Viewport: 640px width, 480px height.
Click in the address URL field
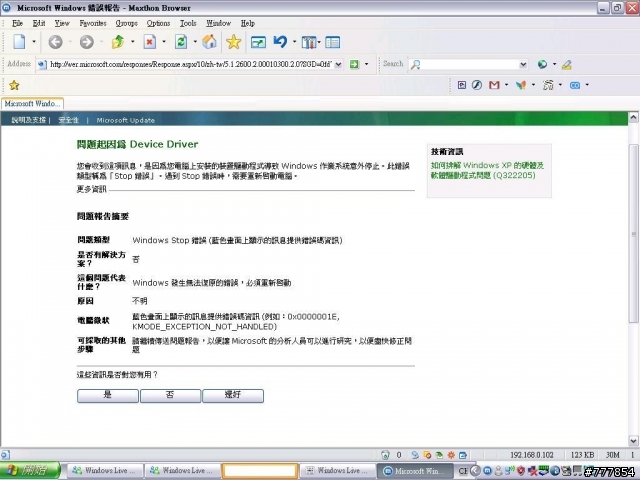tap(190, 64)
